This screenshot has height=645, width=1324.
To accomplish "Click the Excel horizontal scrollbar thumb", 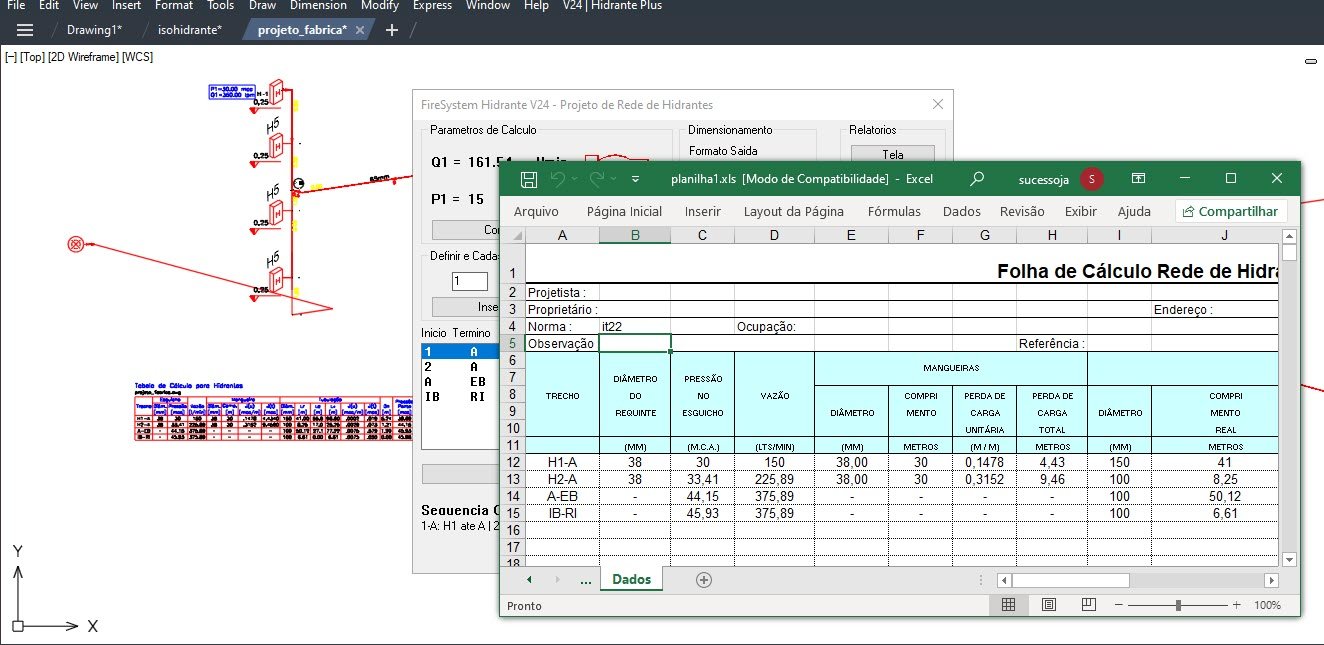I will pos(1070,580).
